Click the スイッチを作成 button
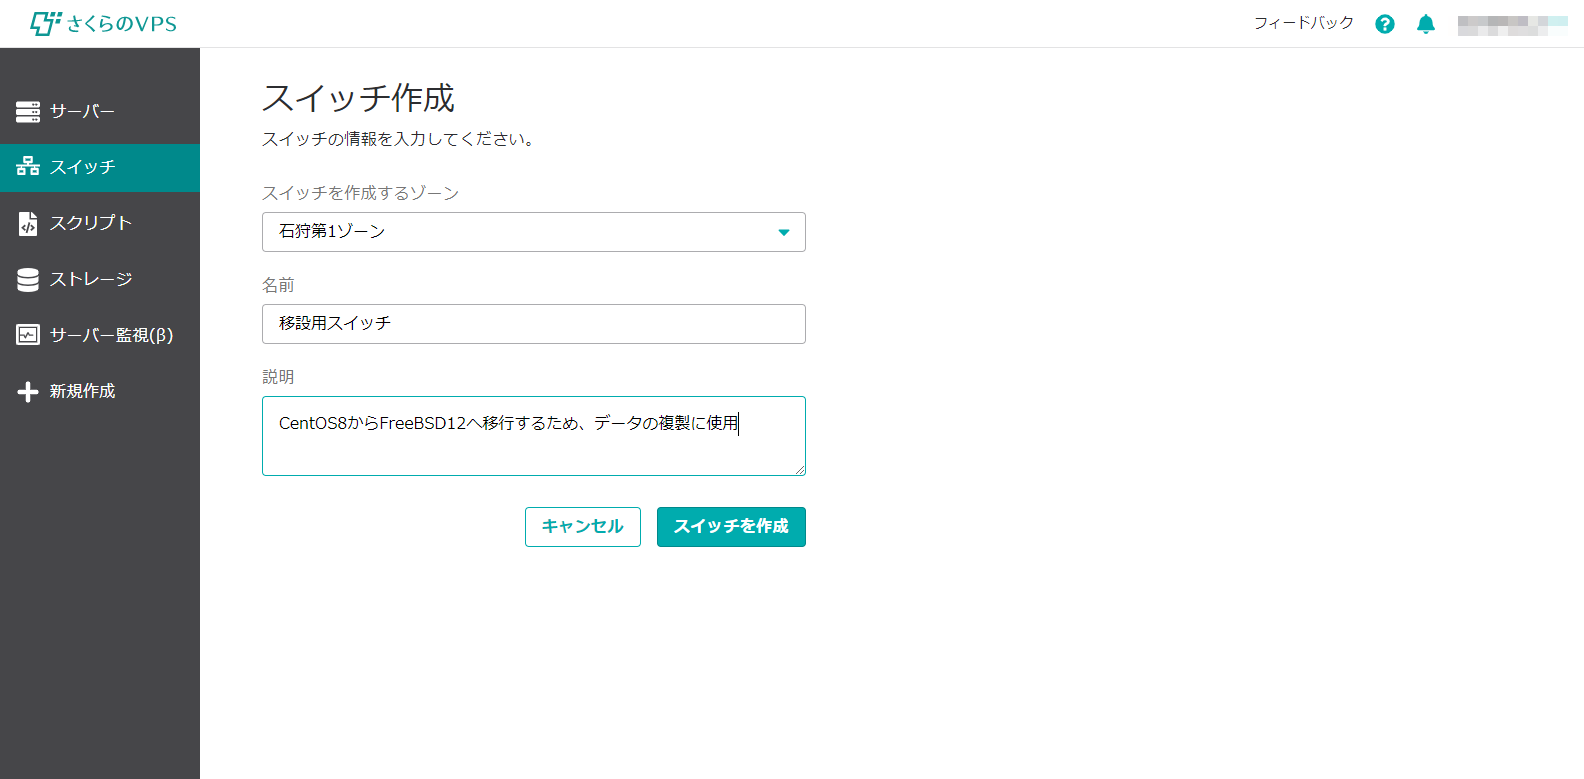Viewport: 1584px width, 779px height. (x=731, y=527)
